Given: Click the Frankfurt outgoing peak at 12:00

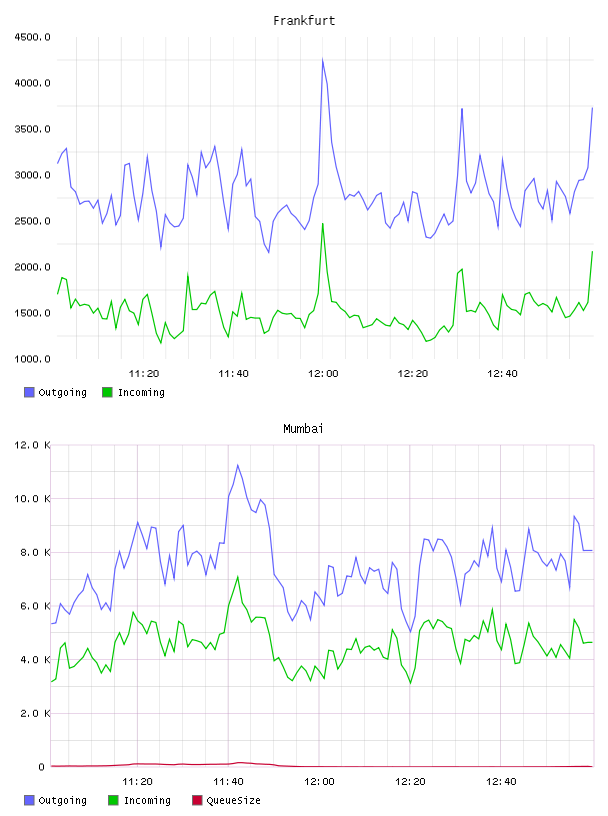Looking at the screenshot, I should pos(323,60).
